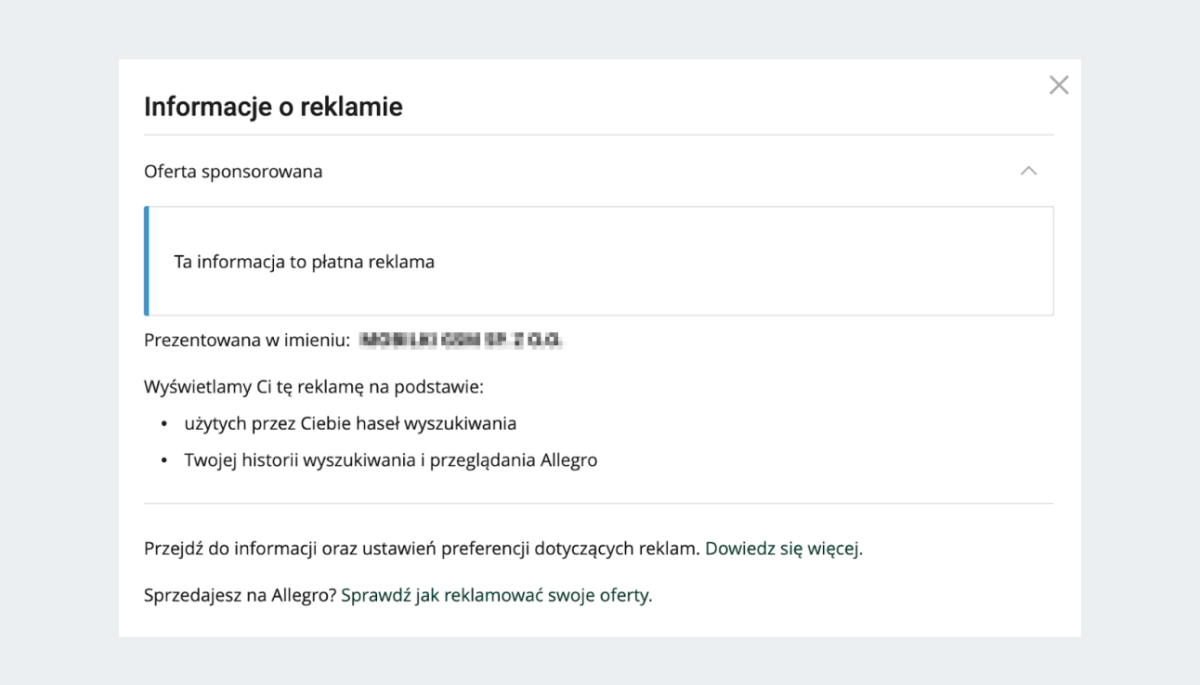Close the ad information dialog

click(x=1059, y=85)
